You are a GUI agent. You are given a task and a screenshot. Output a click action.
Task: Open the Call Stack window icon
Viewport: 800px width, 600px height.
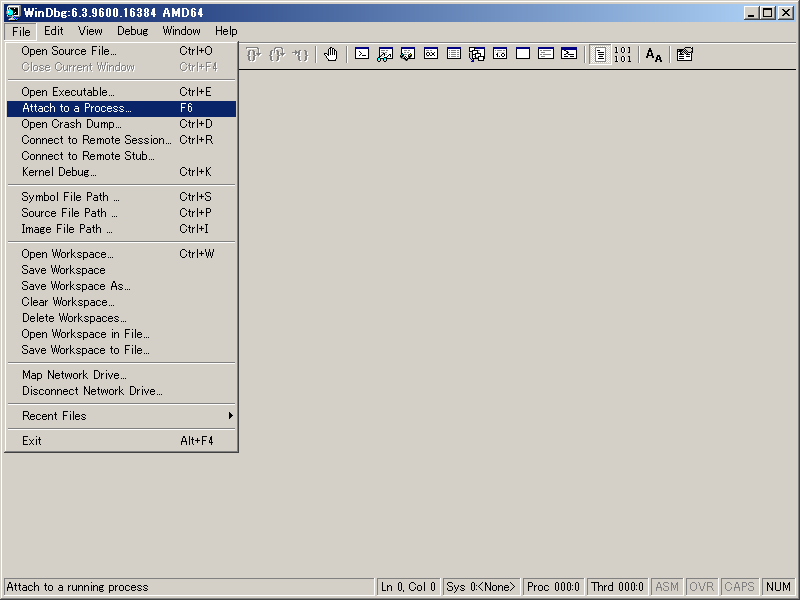point(477,54)
